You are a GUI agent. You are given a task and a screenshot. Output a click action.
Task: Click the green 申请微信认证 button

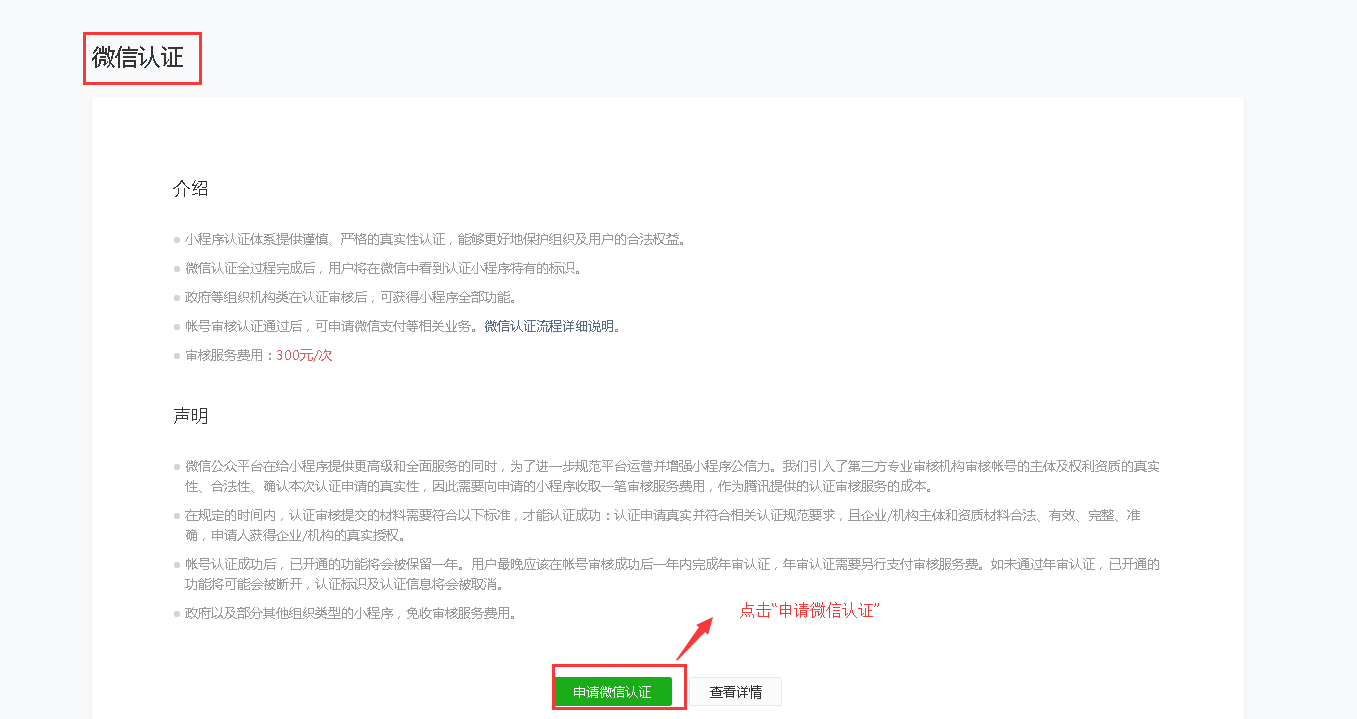coord(612,692)
